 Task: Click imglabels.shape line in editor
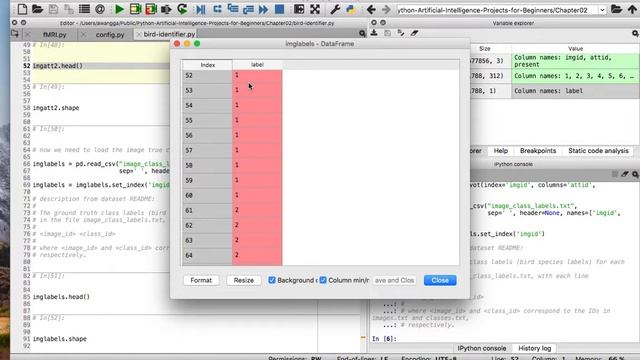(60, 339)
